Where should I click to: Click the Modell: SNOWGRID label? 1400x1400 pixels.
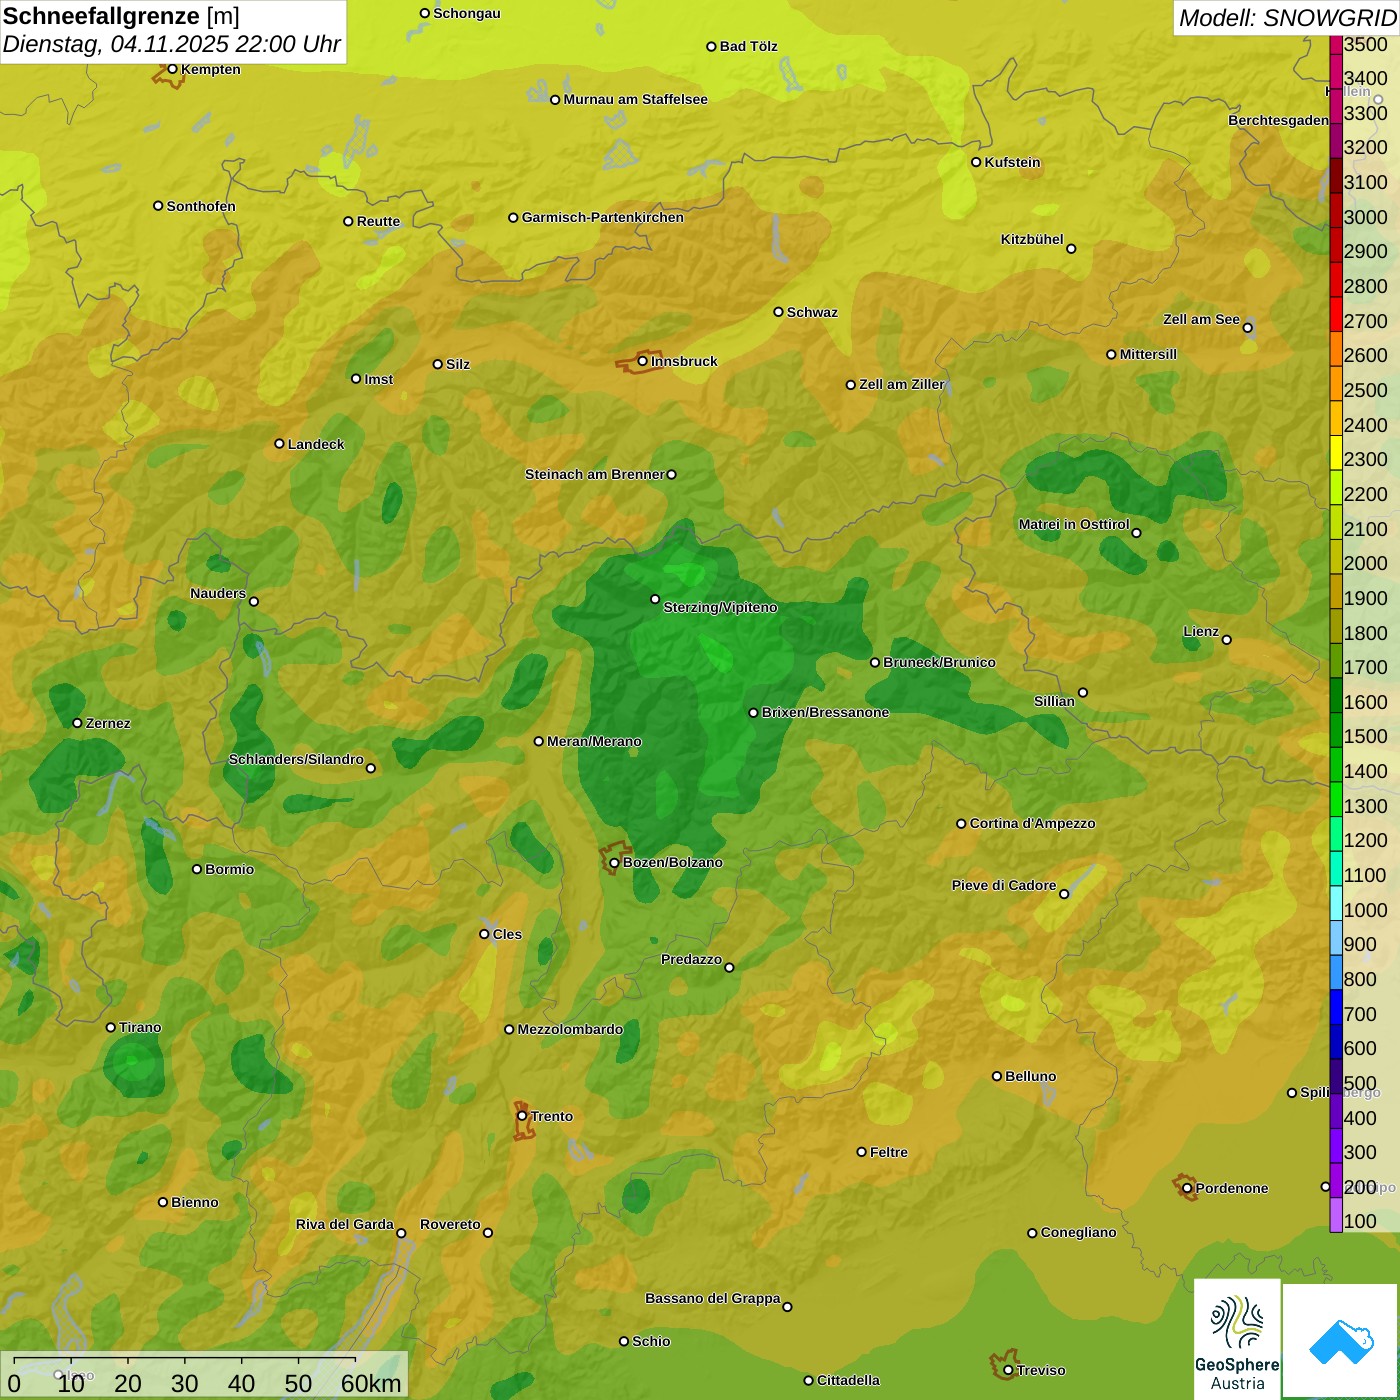click(1287, 18)
